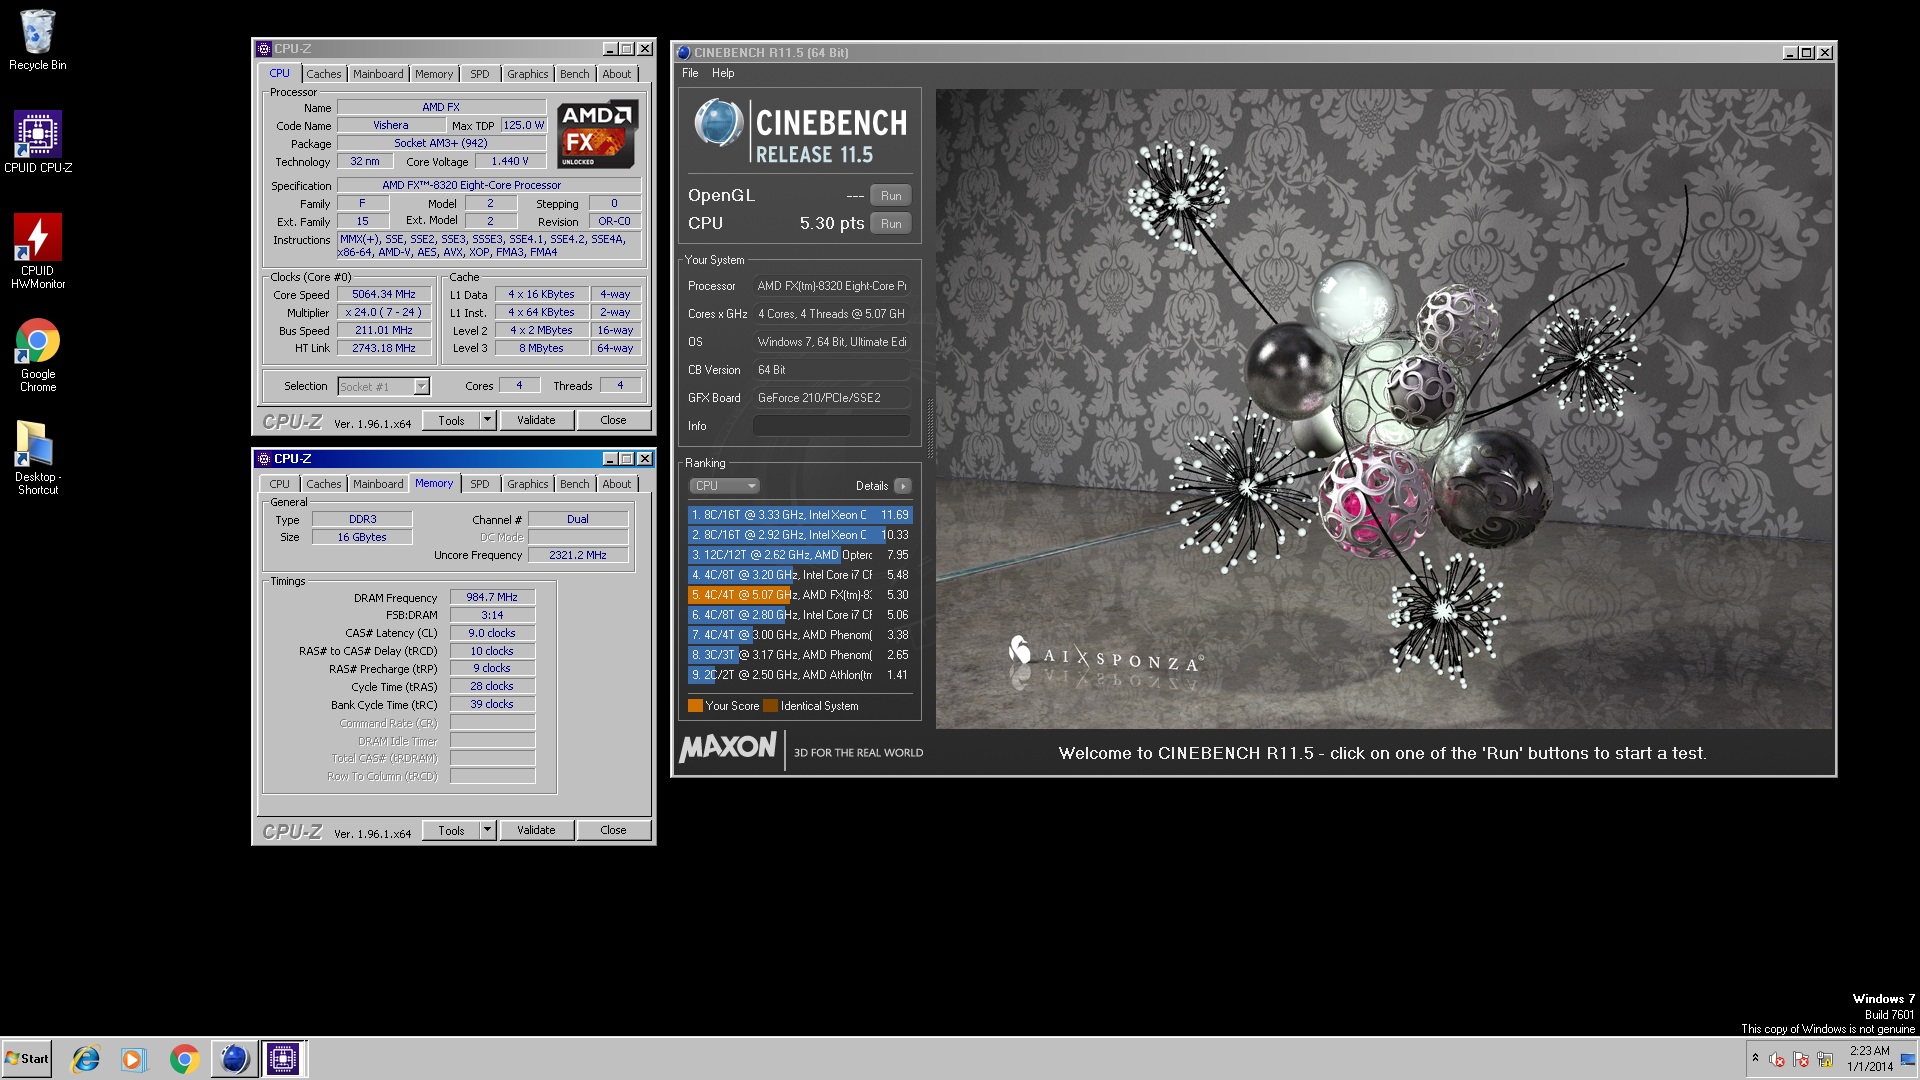
Task: Click Tools button in the top CPU-Z window
Action: [x=451, y=421]
